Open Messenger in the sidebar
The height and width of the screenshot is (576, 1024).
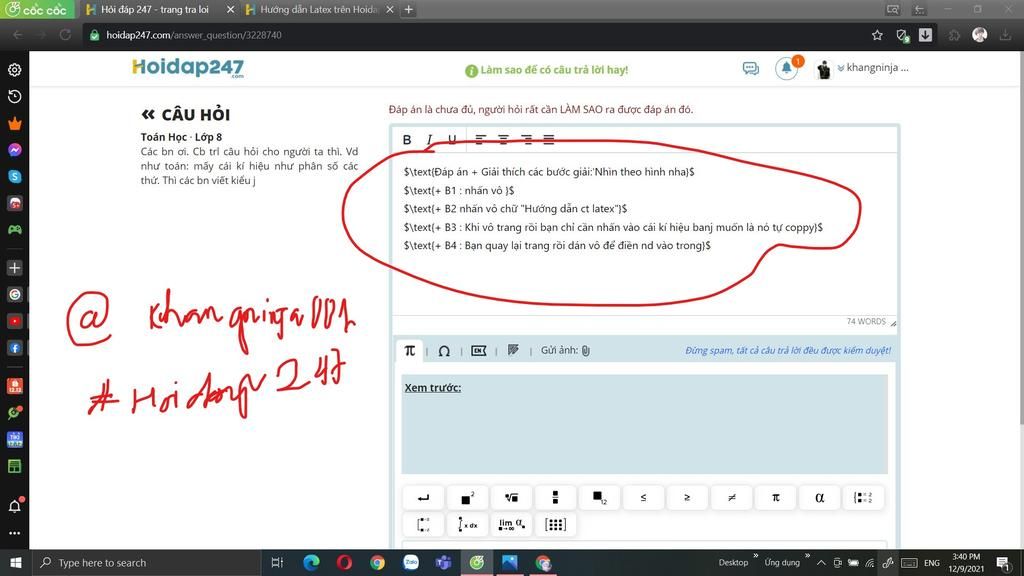(14, 150)
